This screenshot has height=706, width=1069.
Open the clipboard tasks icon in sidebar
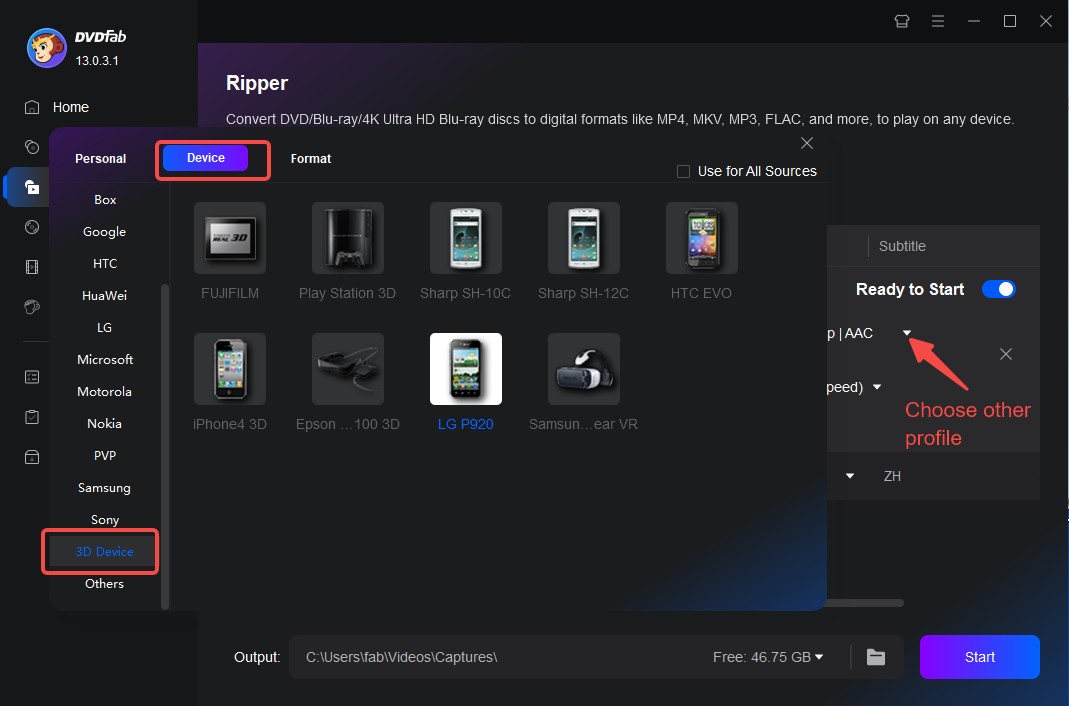31,416
